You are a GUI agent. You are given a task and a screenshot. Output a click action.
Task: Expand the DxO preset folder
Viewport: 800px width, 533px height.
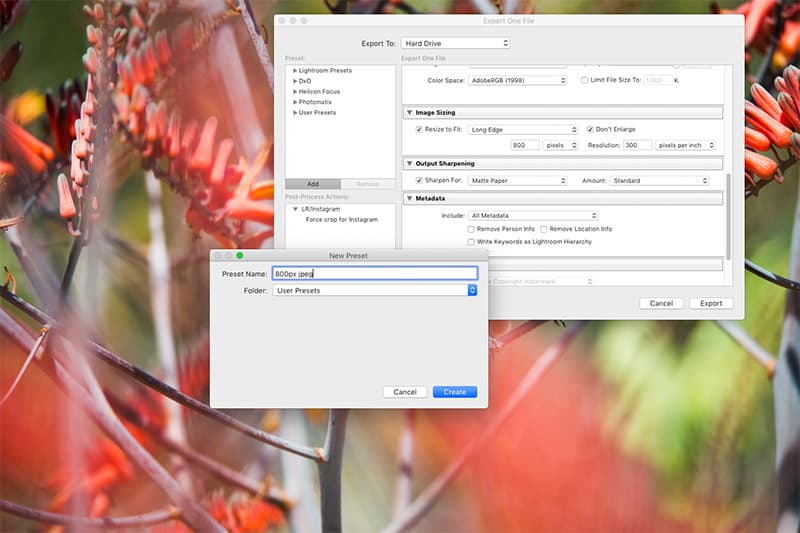[x=295, y=81]
